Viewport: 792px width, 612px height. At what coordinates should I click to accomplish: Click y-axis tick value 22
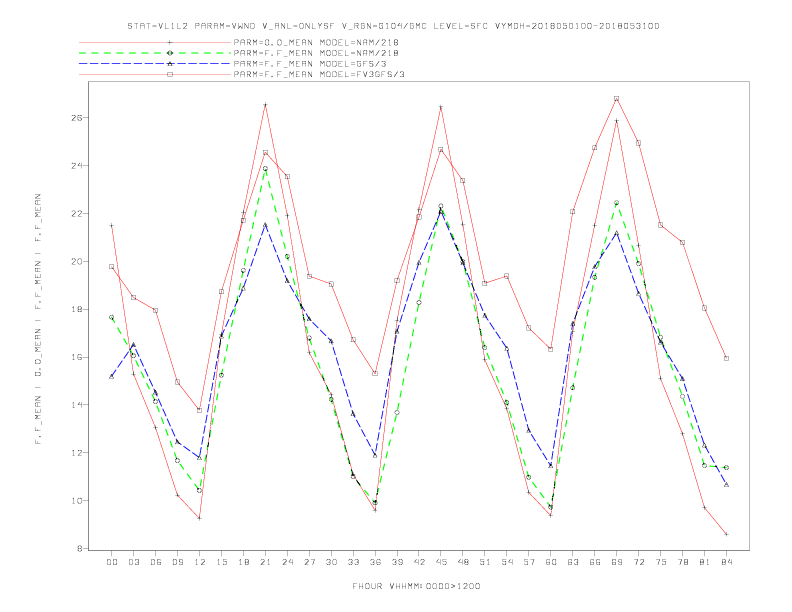(76, 214)
